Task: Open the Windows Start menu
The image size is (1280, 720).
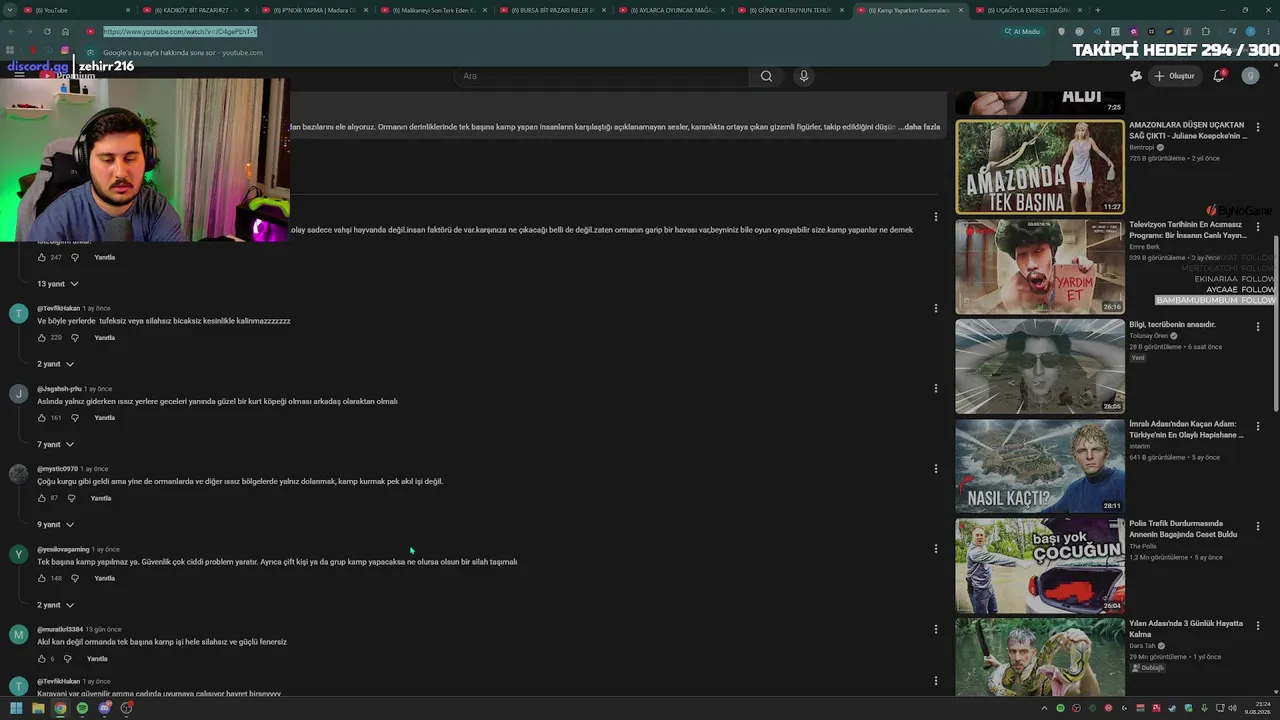Action: click(16, 708)
